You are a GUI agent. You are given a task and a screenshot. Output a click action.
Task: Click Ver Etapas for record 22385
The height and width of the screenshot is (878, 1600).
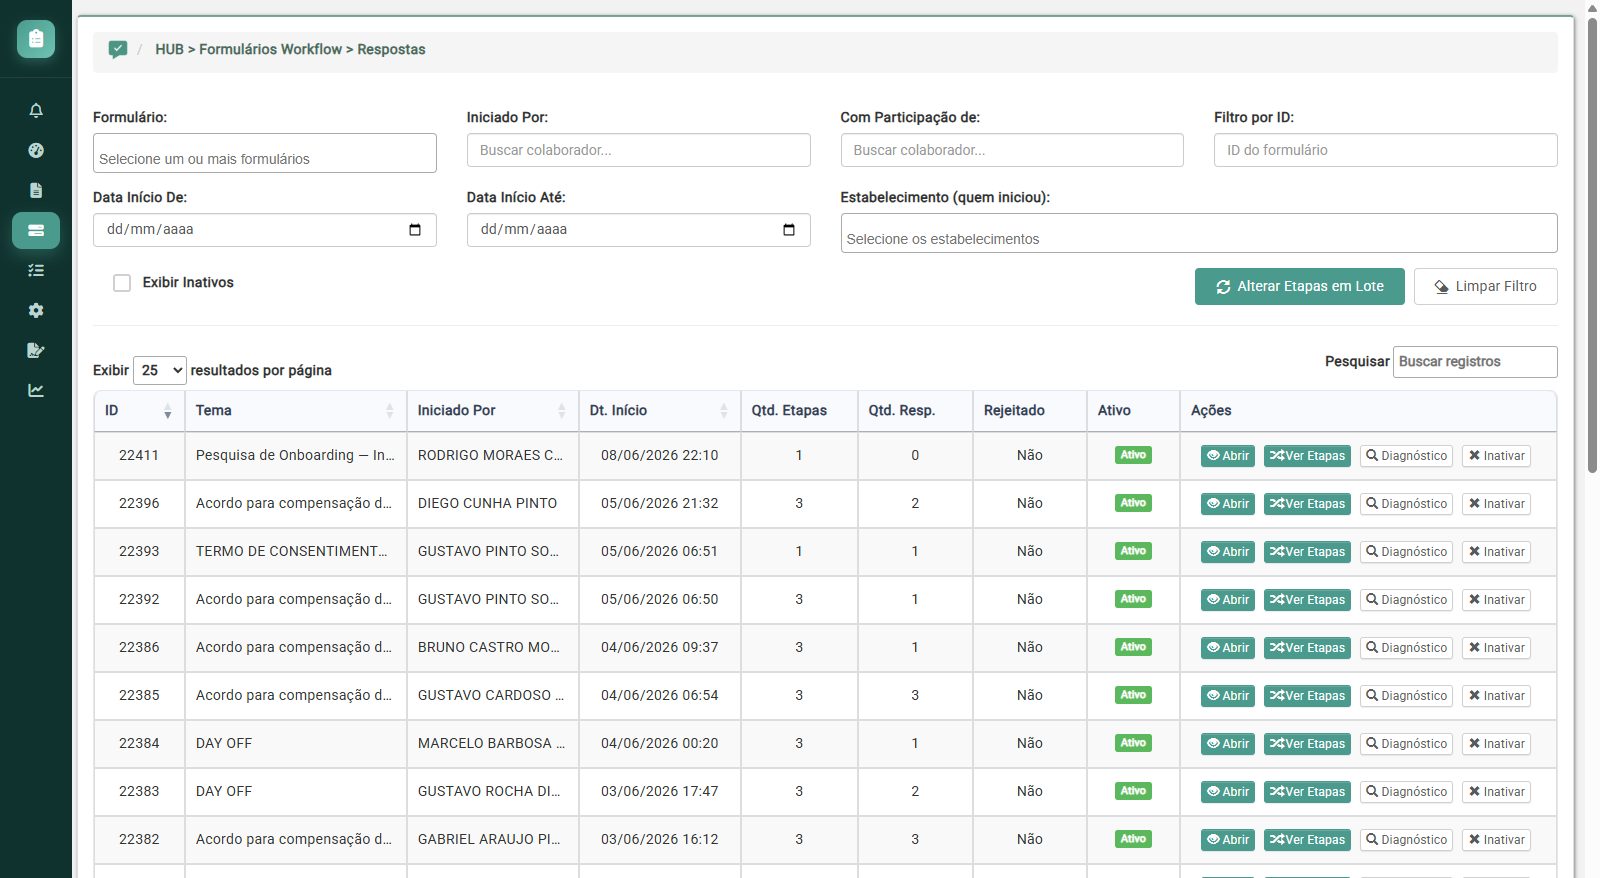pos(1308,696)
